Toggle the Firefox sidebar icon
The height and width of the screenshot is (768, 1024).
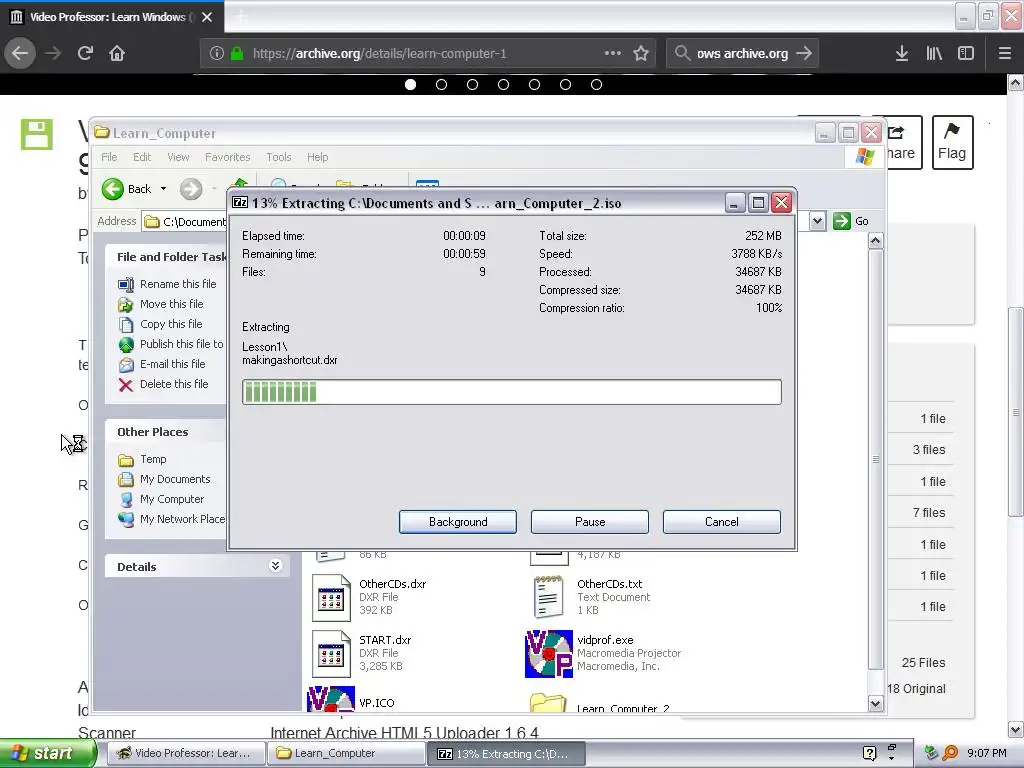tap(965, 54)
